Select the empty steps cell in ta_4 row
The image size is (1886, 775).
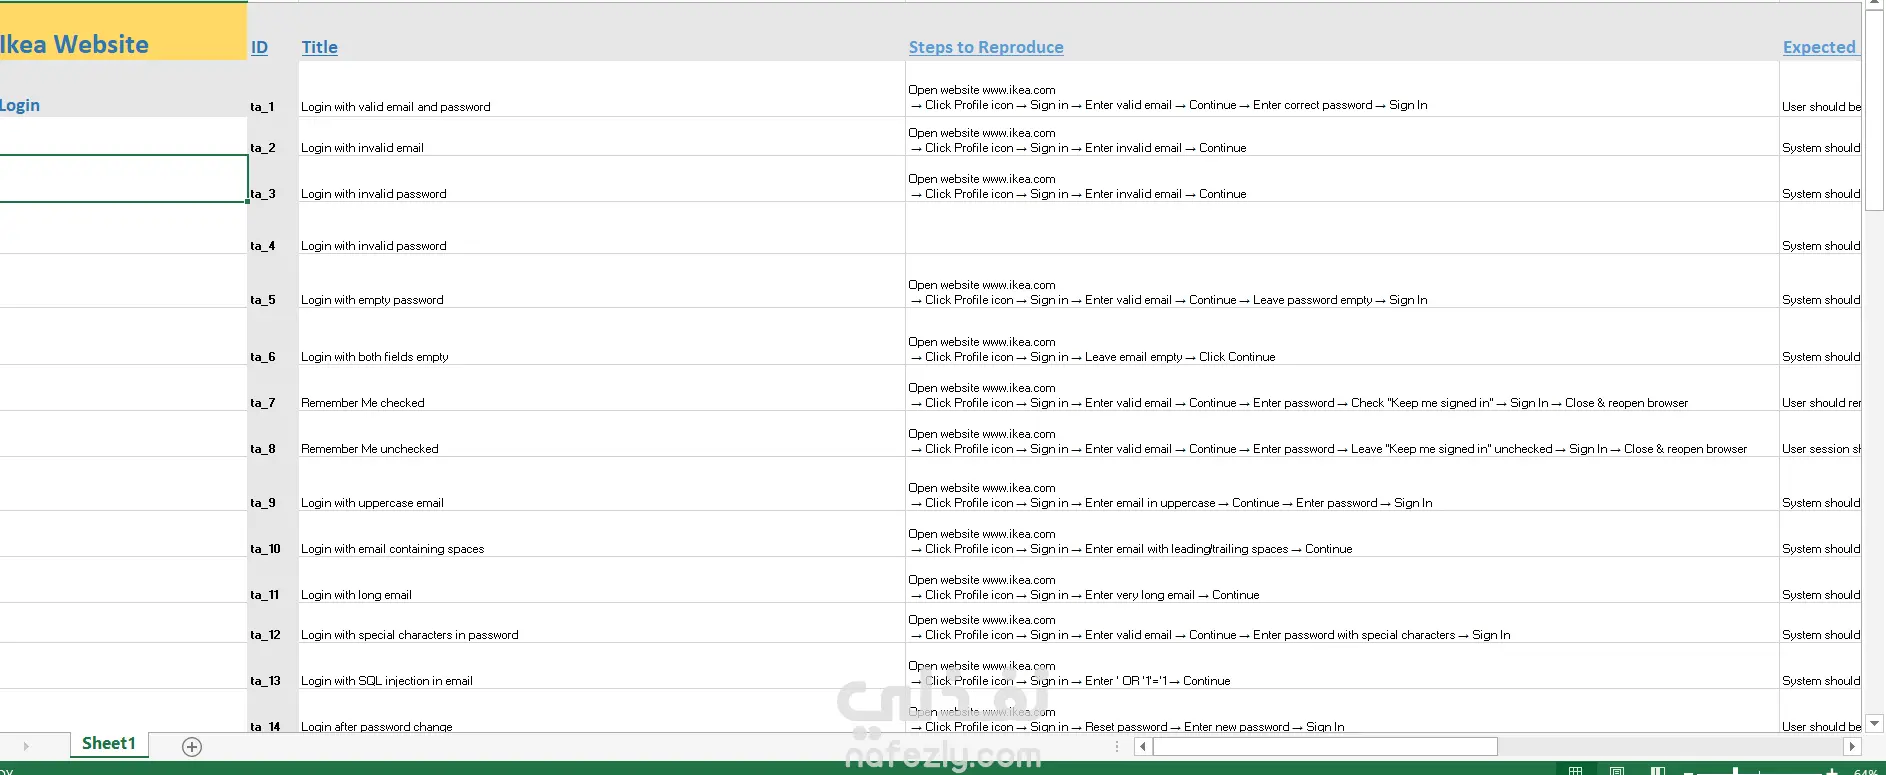click(1342, 228)
